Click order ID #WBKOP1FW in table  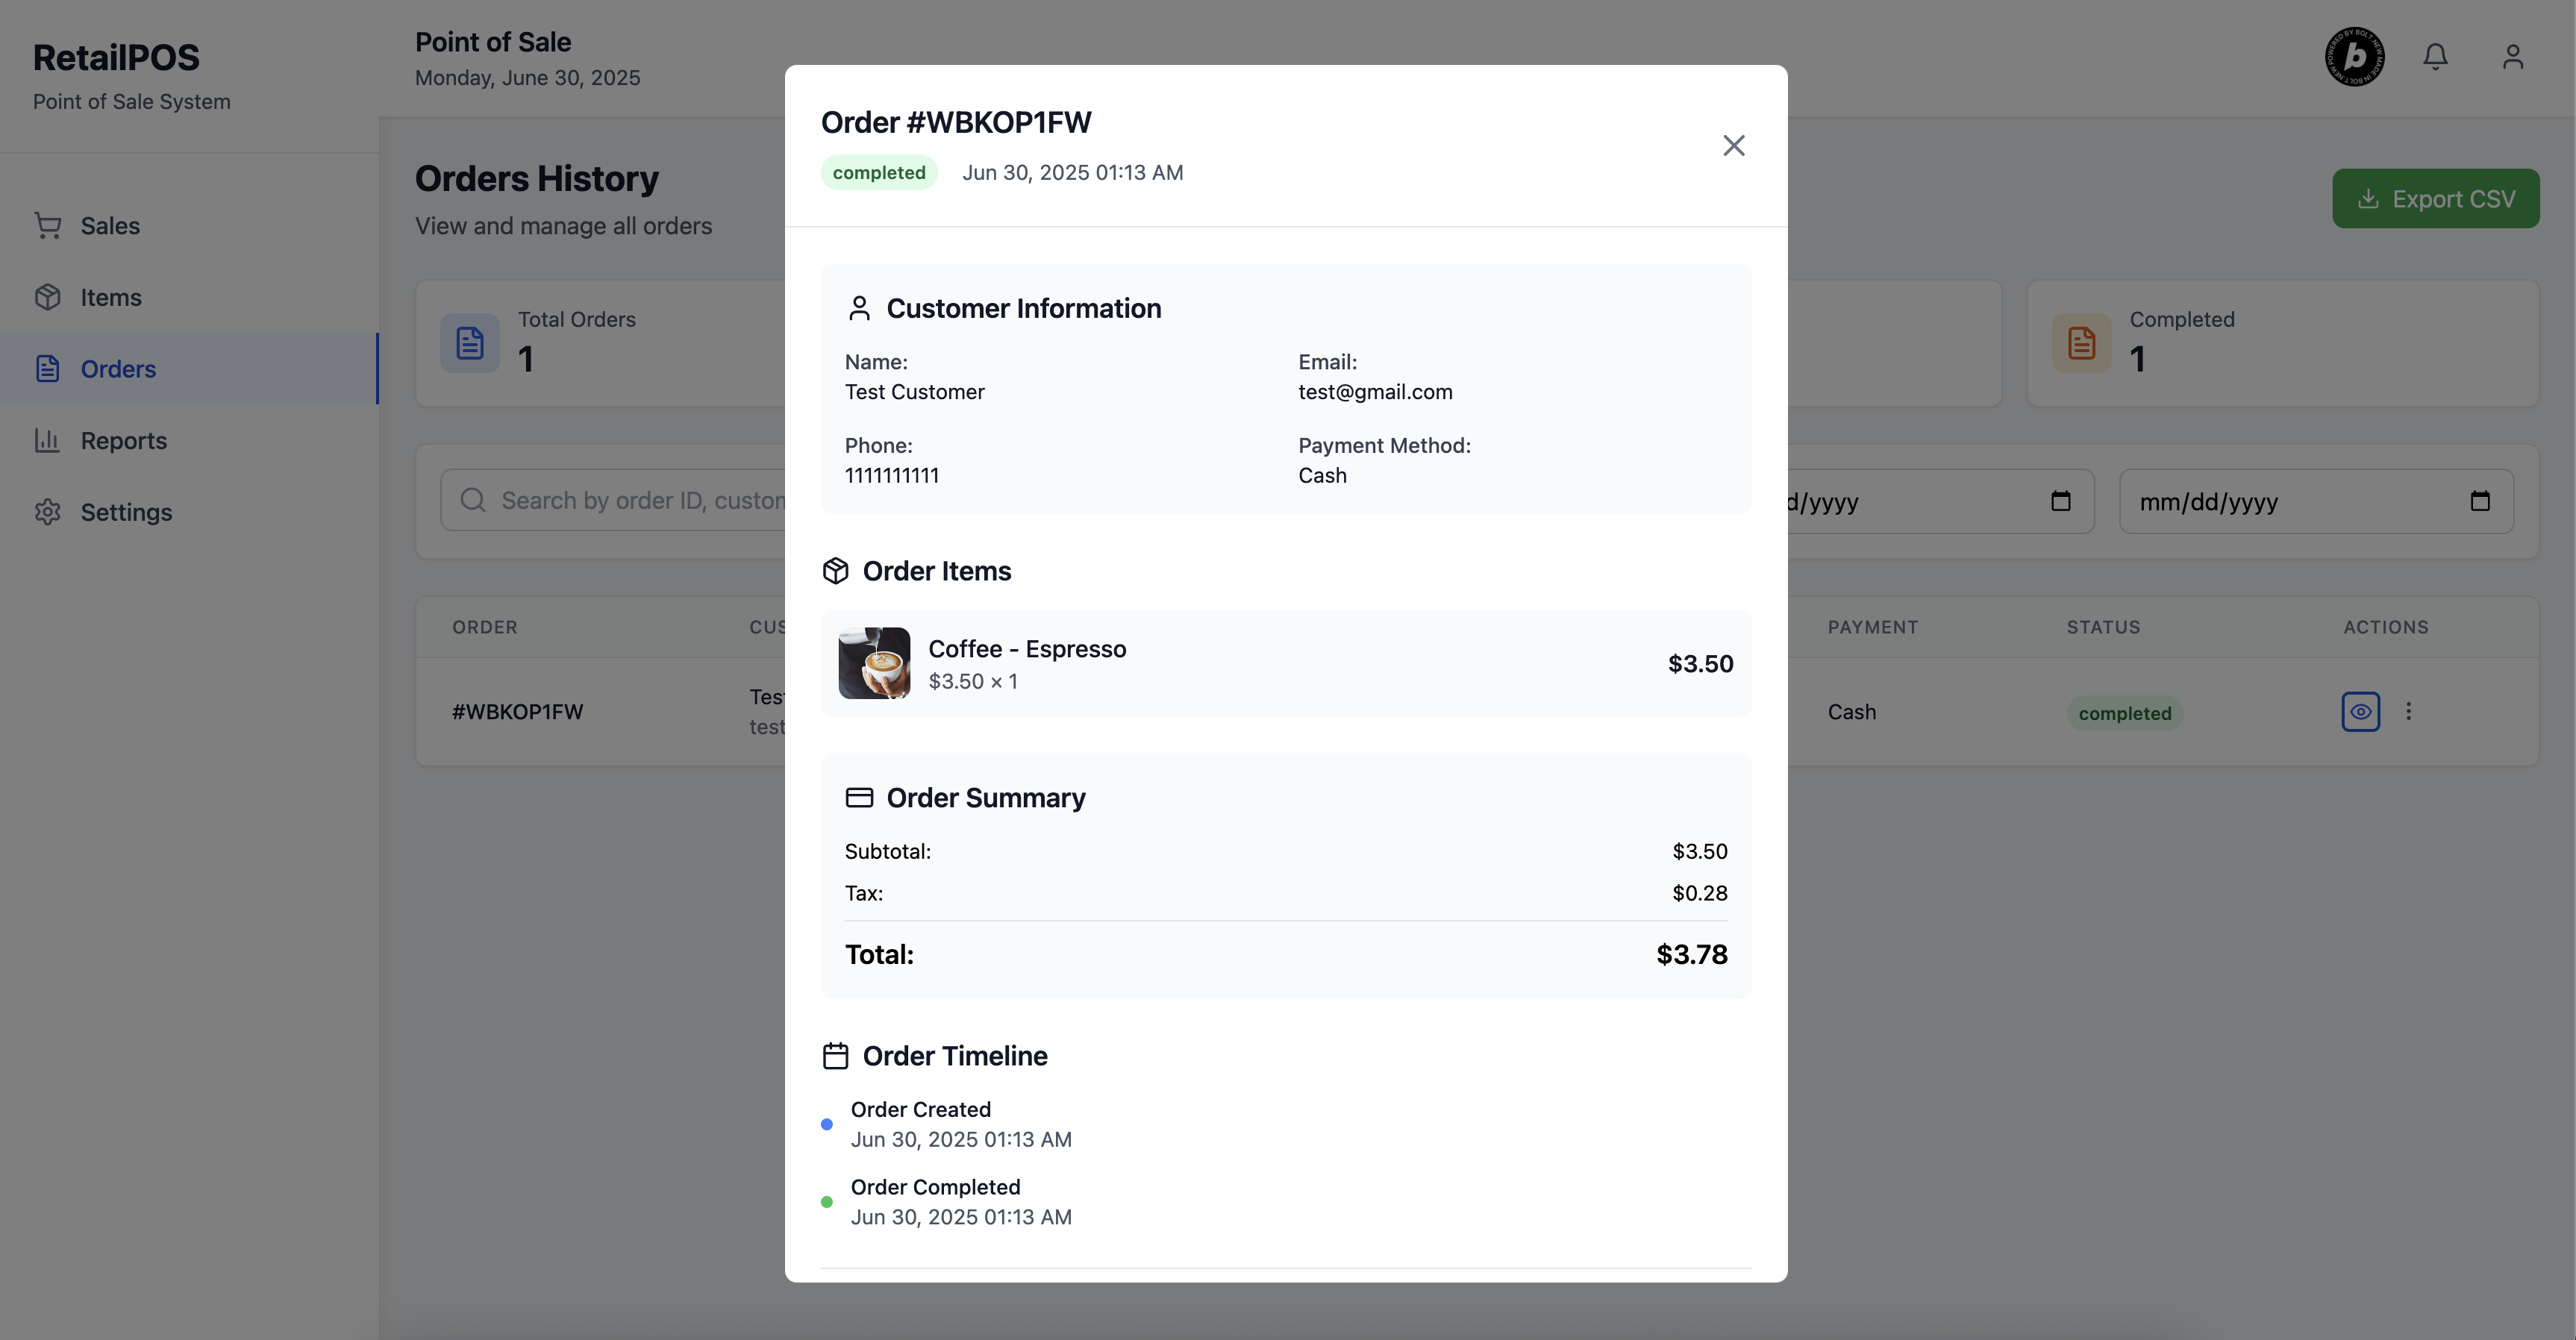[517, 712]
